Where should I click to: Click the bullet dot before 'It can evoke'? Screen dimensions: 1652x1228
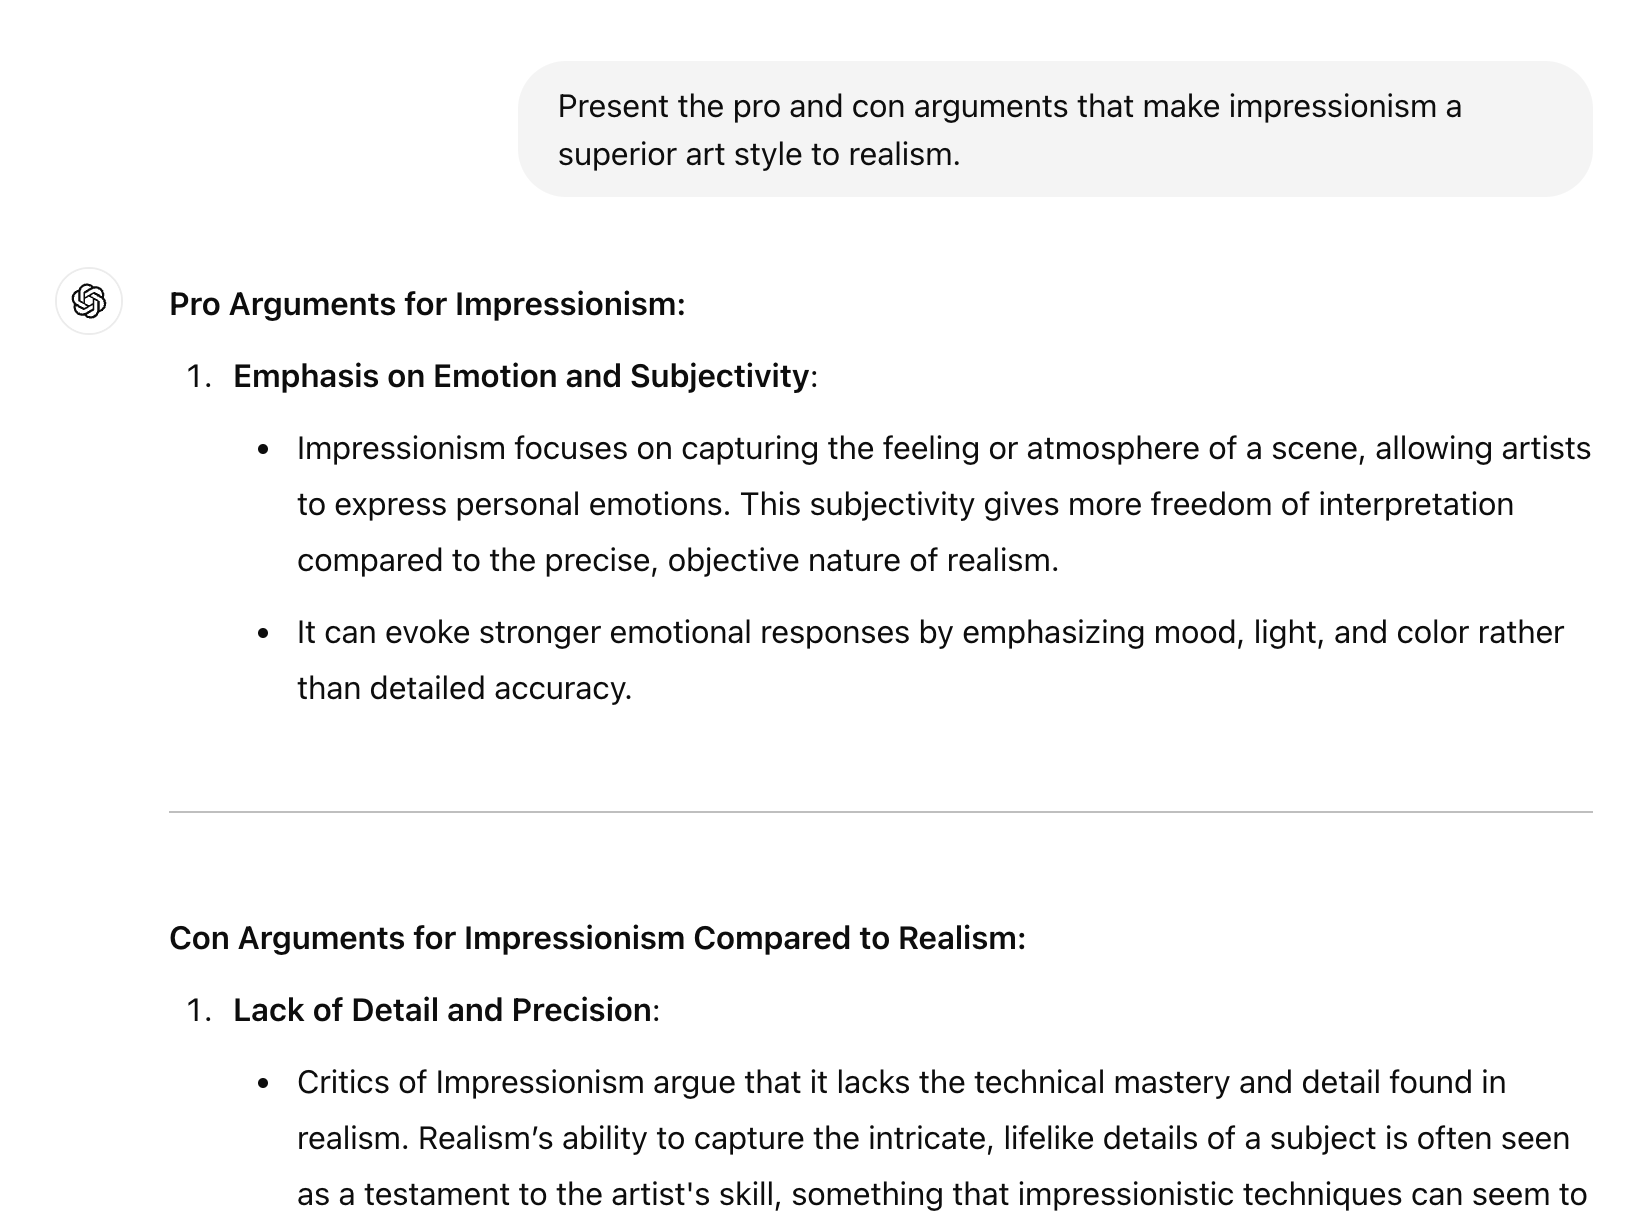263,634
